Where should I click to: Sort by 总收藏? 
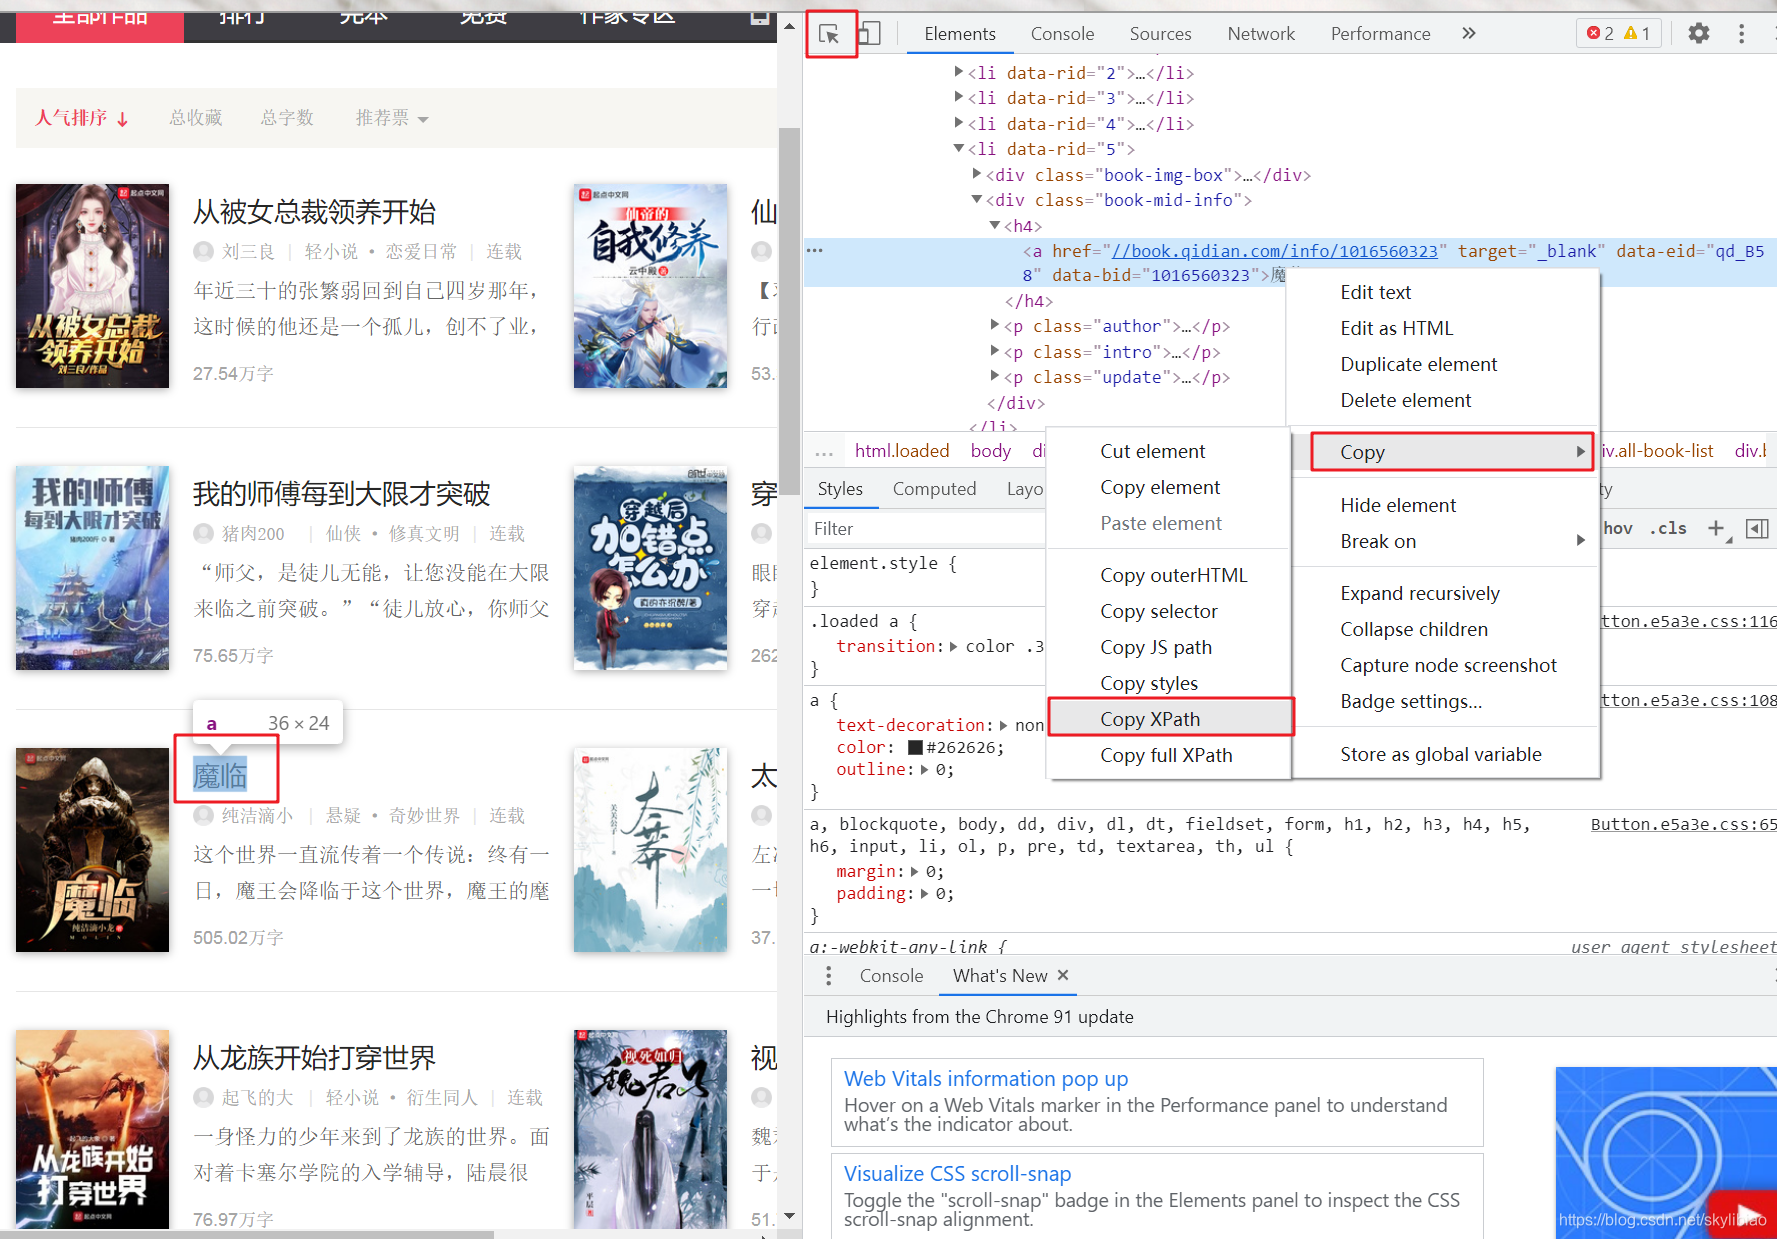point(195,118)
